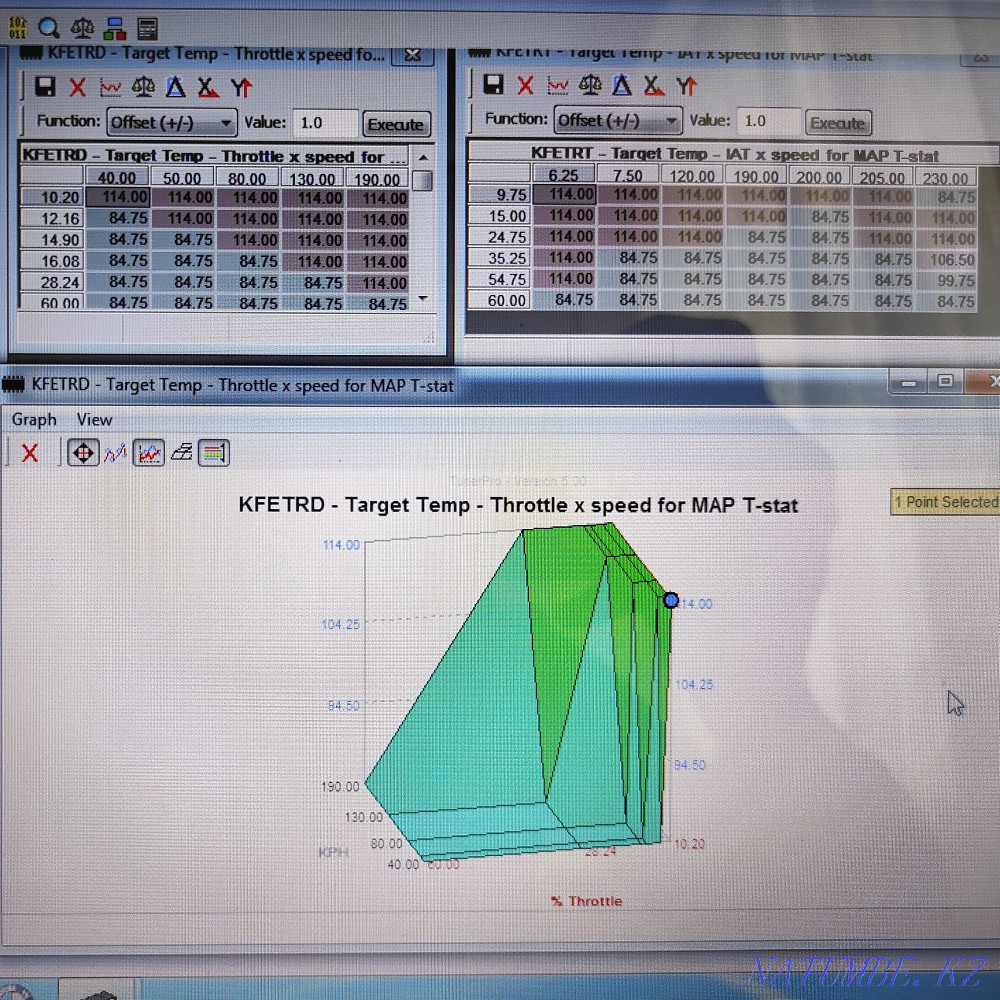
Task: Open the Graph menu
Action: [x=34, y=420]
